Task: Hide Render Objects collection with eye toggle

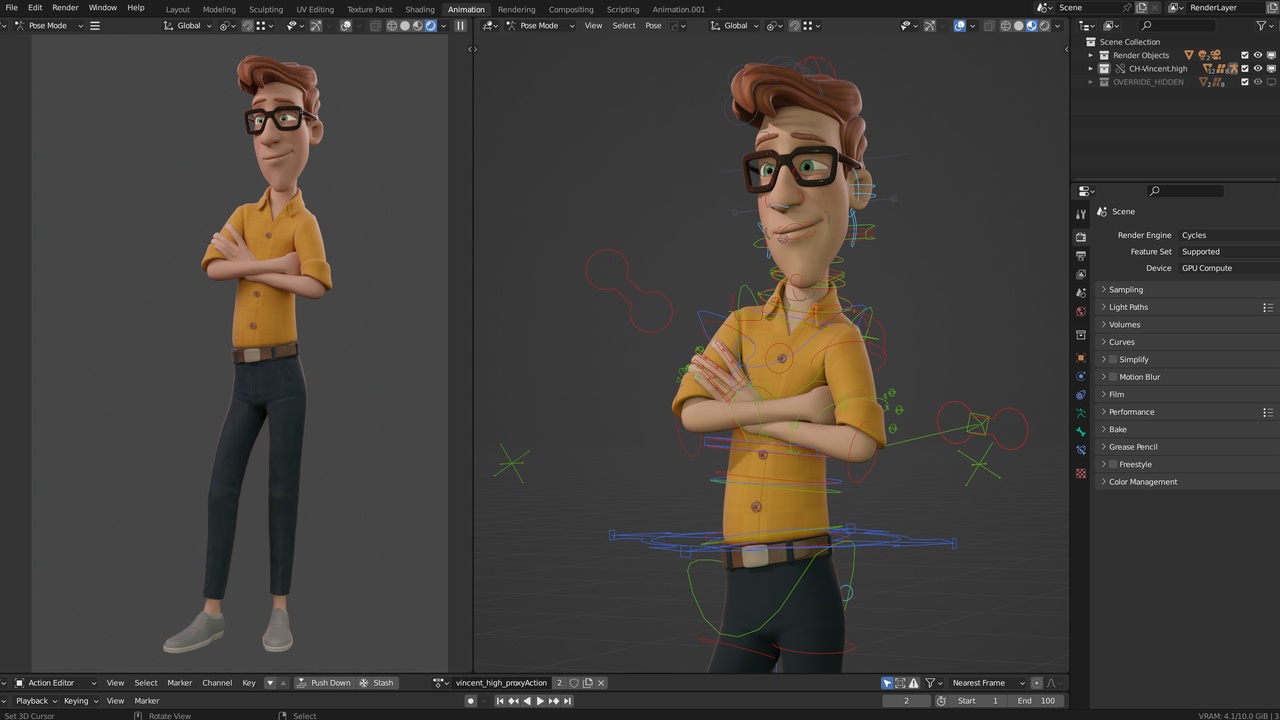Action: 1258,55
